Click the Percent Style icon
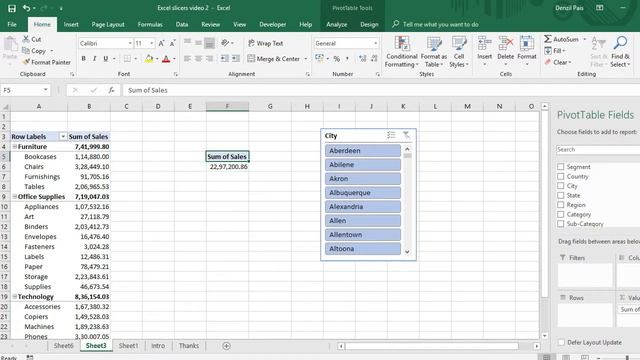The width and height of the screenshot is (640, 360). click(x=337, y=59)
